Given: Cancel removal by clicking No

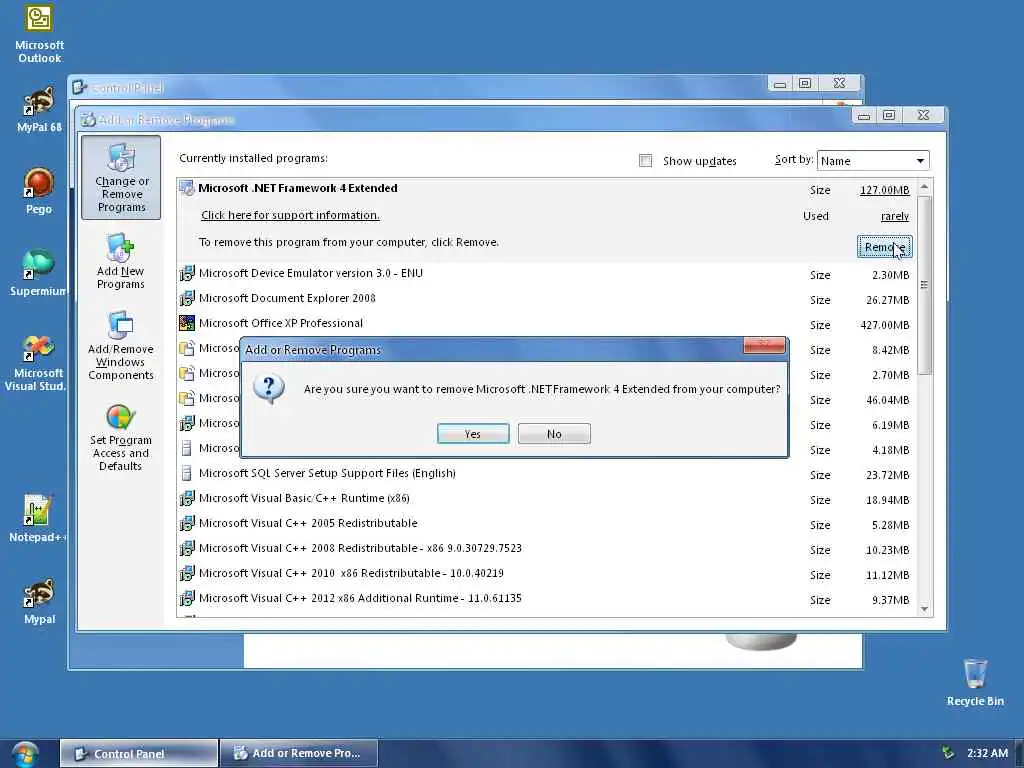Looking at the screenshot, I should tap(554, 434).
